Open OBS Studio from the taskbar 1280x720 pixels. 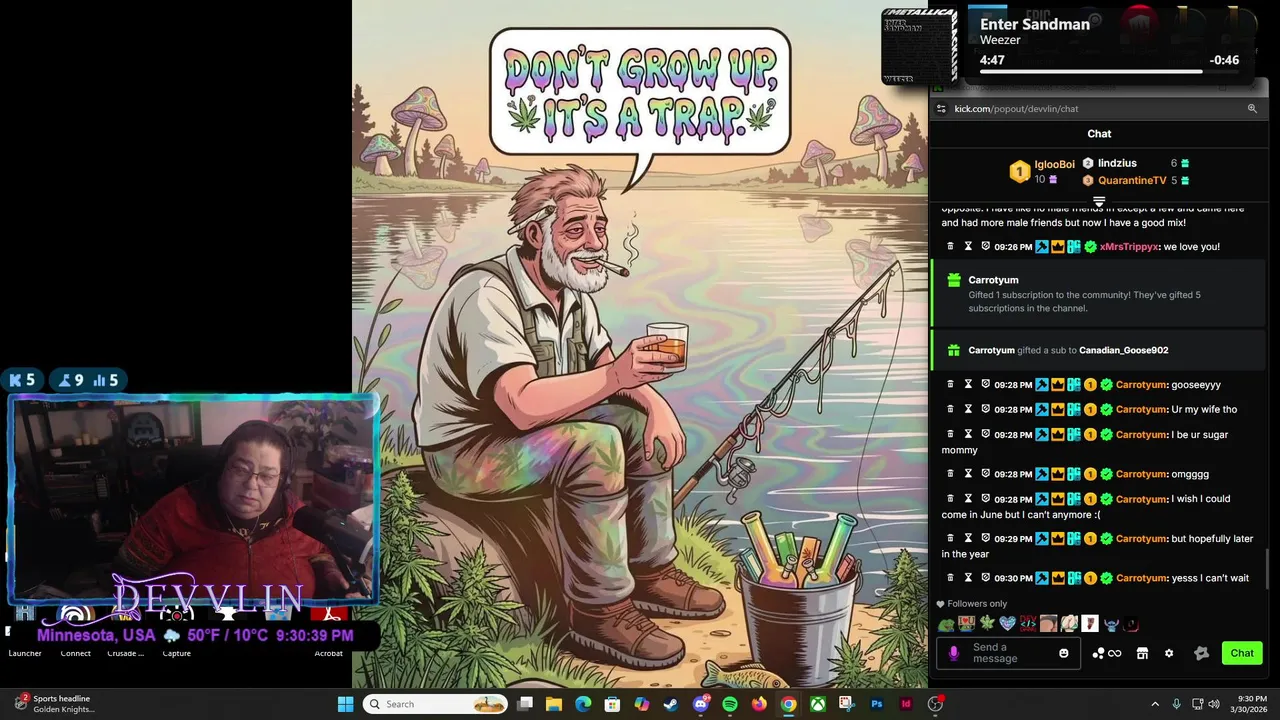pyautogui.click(x=936, y=704)
